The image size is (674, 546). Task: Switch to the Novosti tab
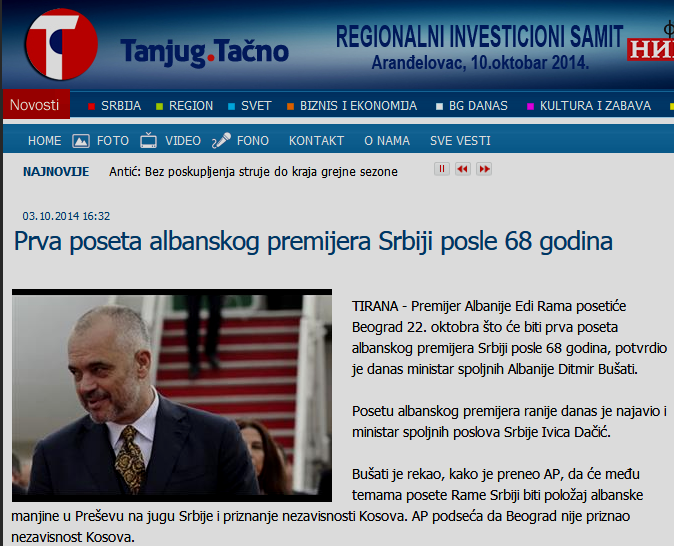coord(35,105)
